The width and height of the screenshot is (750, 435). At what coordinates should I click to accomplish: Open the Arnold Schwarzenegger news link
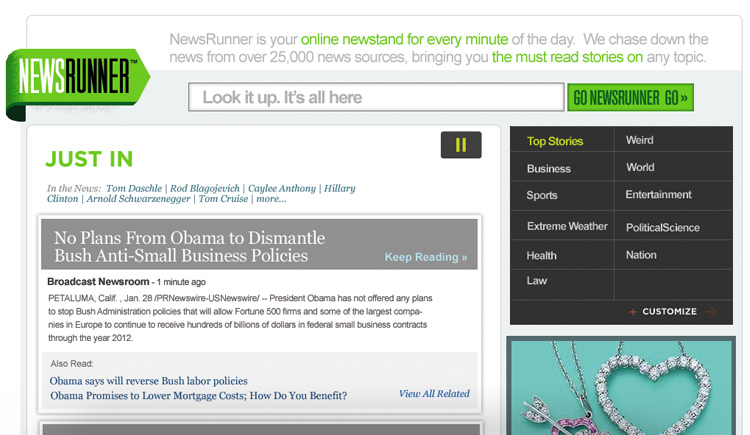(x=138, y=199)
